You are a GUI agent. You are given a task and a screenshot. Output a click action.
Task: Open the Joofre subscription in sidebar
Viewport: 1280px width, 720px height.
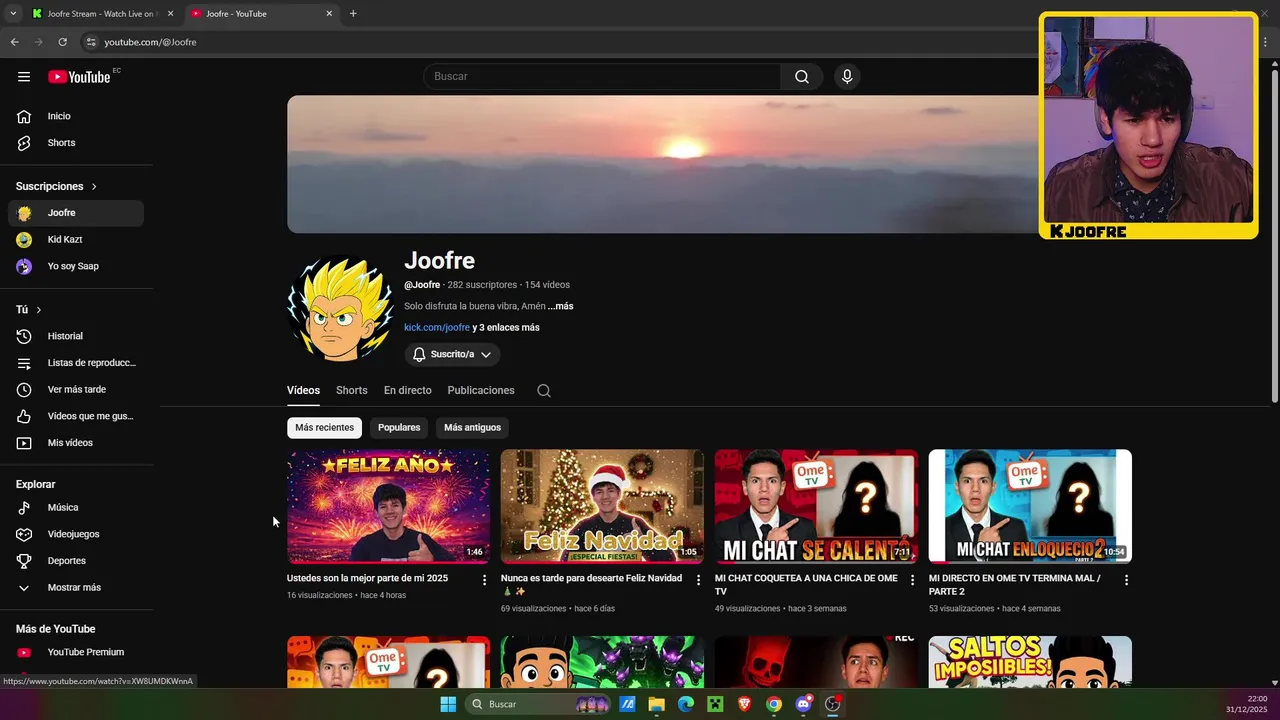(76, 213)
